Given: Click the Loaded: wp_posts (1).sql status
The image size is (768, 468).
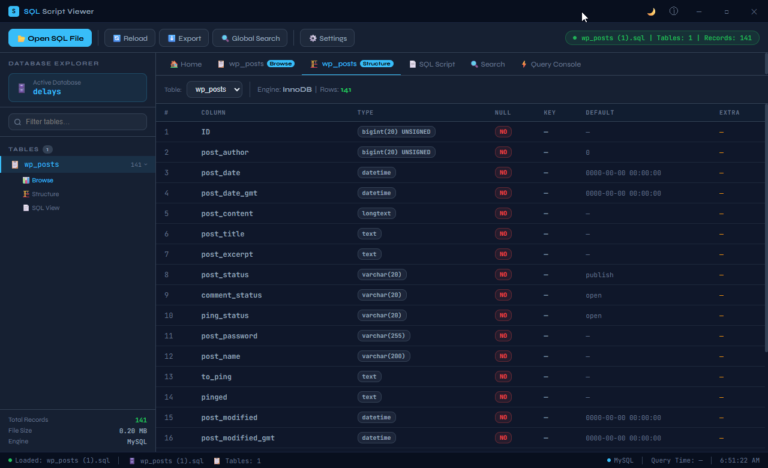Looking at the screenshot, I should click(59, 461).
